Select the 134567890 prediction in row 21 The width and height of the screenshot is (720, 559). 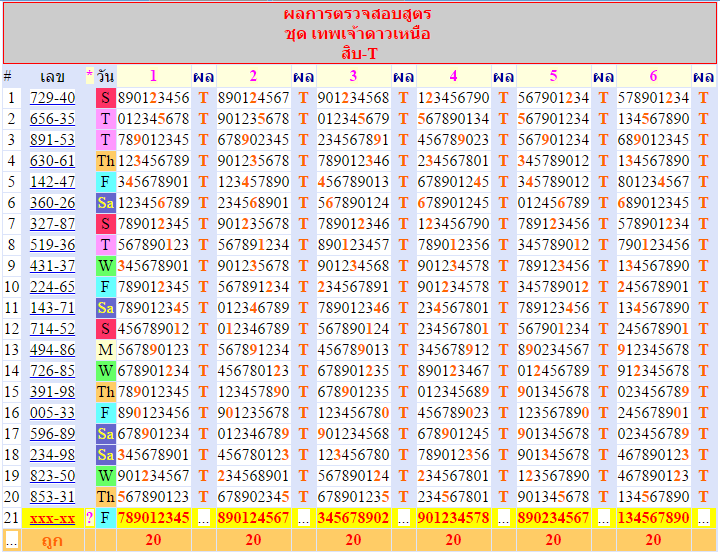click(653, 518)
